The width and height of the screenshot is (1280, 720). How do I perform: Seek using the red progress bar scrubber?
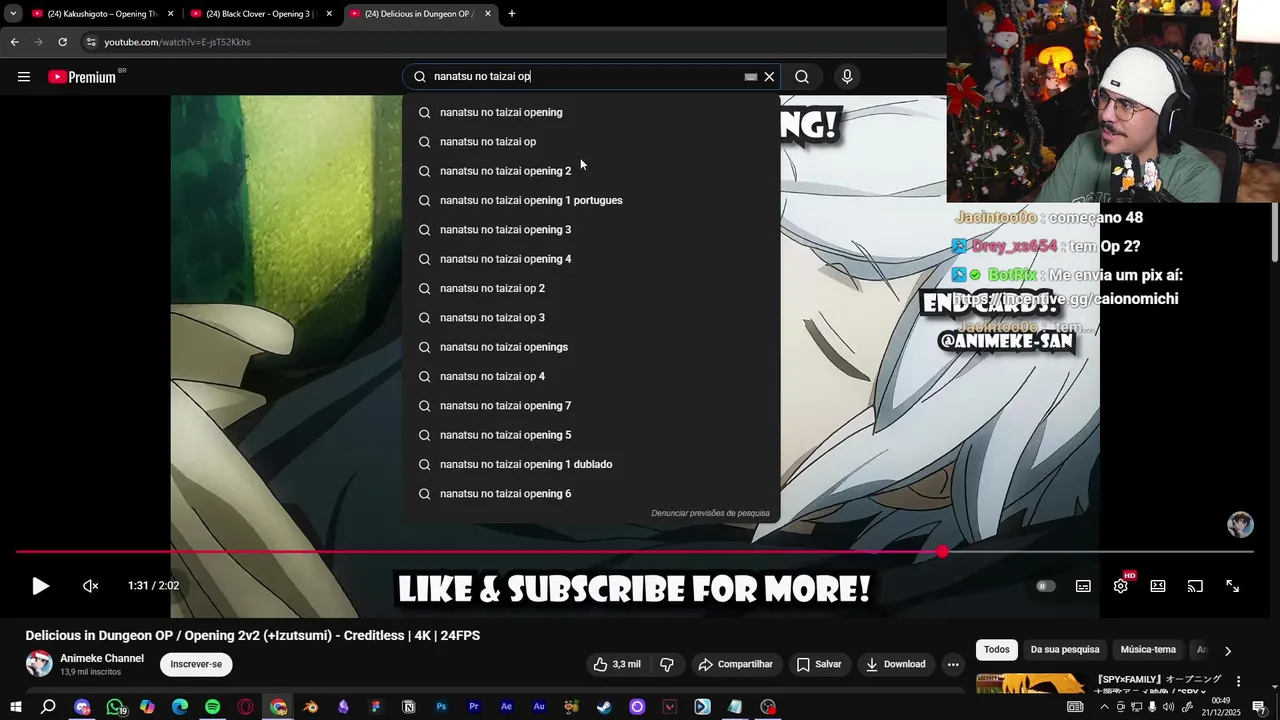pyautogui.click(x=942, y=552)
